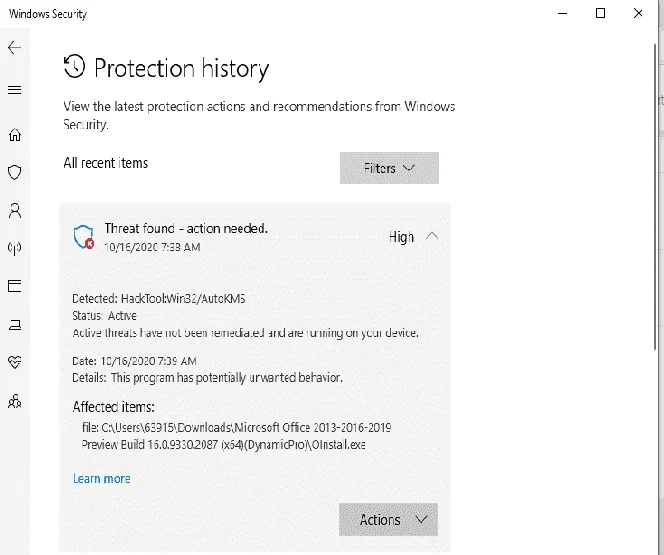Open Device performance & health heart icon
The width and height of the screenshot is (664, 555).
(15, 362)
